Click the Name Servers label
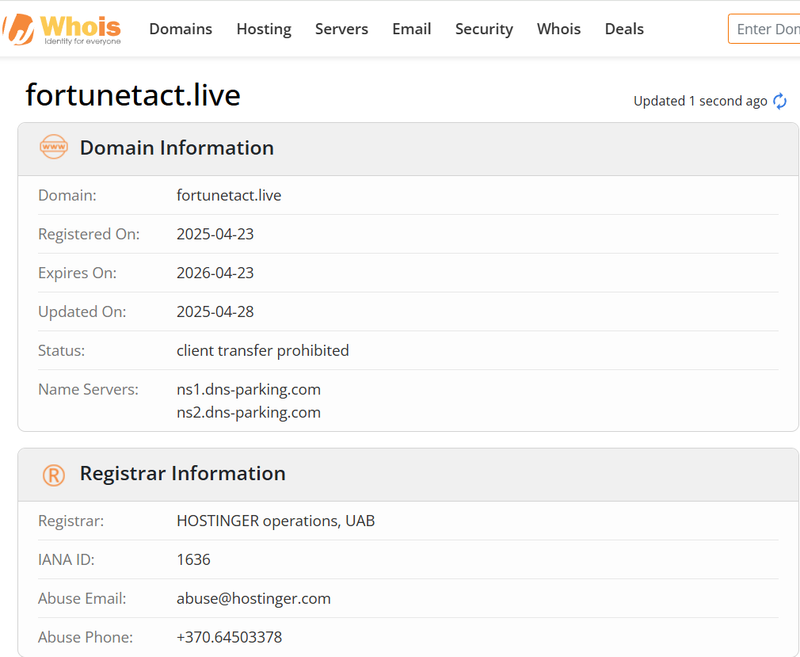The width and height of the screenshot is (800, 657). pos(88,390)
